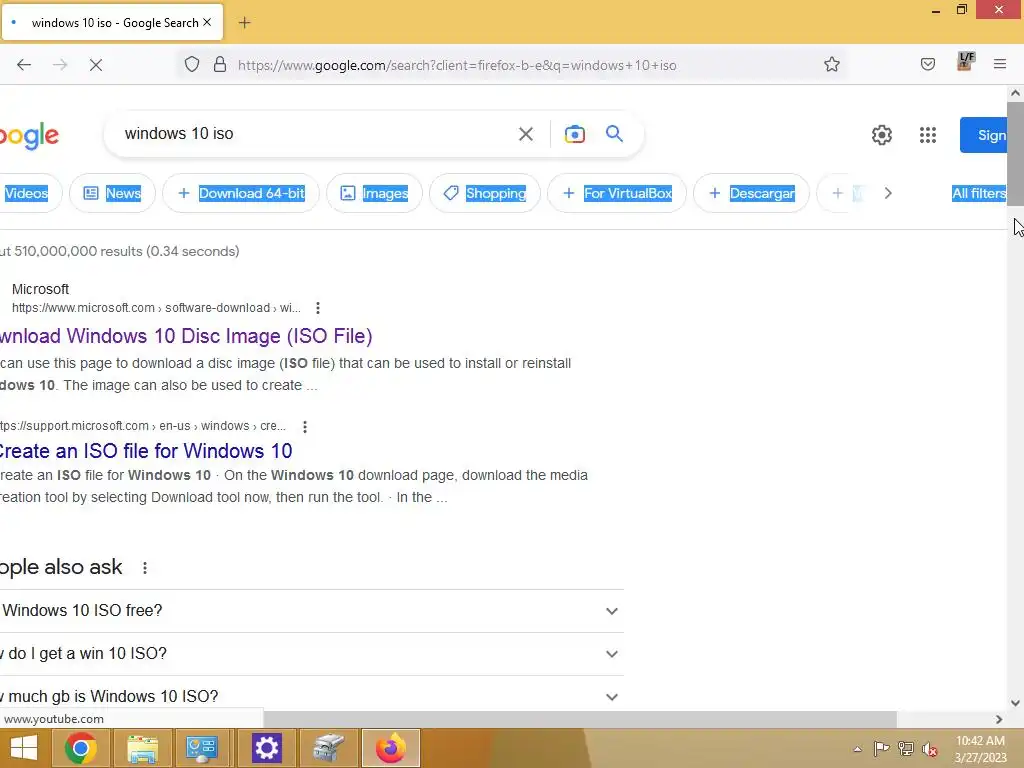The height and width of the screenshot is (768, 1024).
Task: Stop page loading with the X button
Action: click(95, 65)
